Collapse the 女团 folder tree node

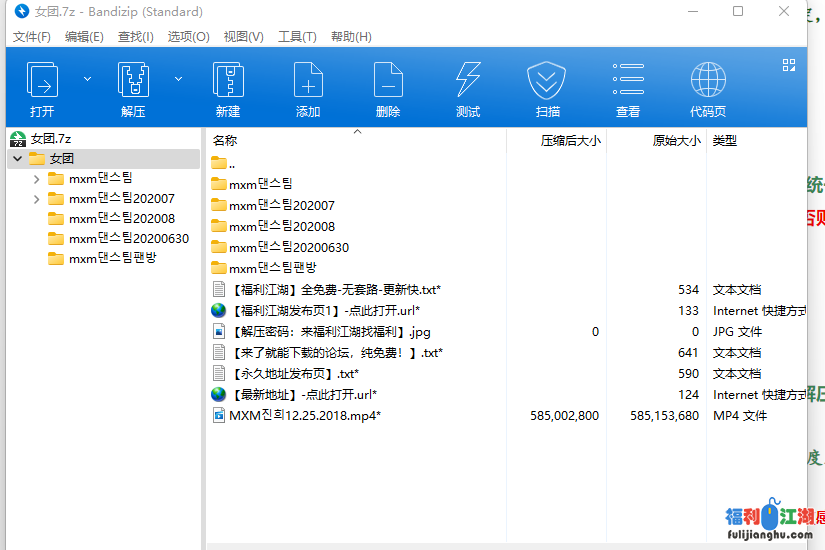point(18,159)
